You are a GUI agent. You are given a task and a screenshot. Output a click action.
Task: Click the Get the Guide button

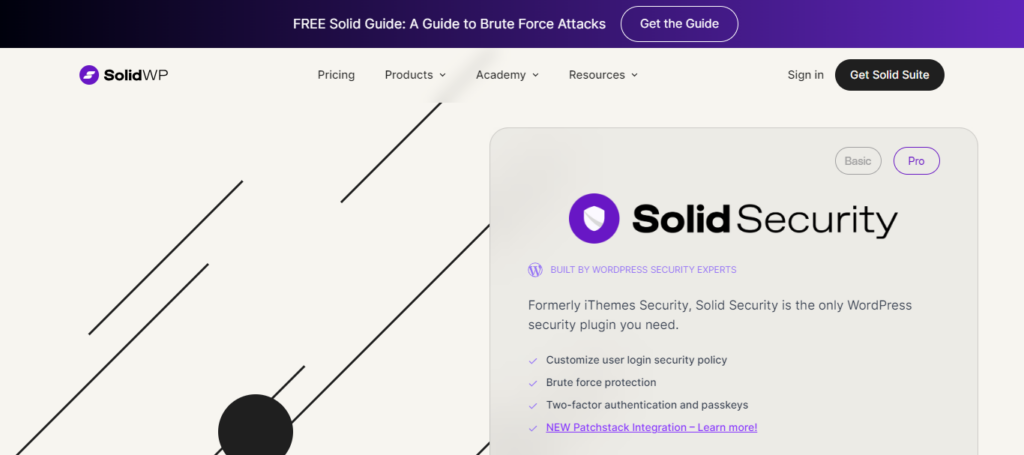[679, 24]
